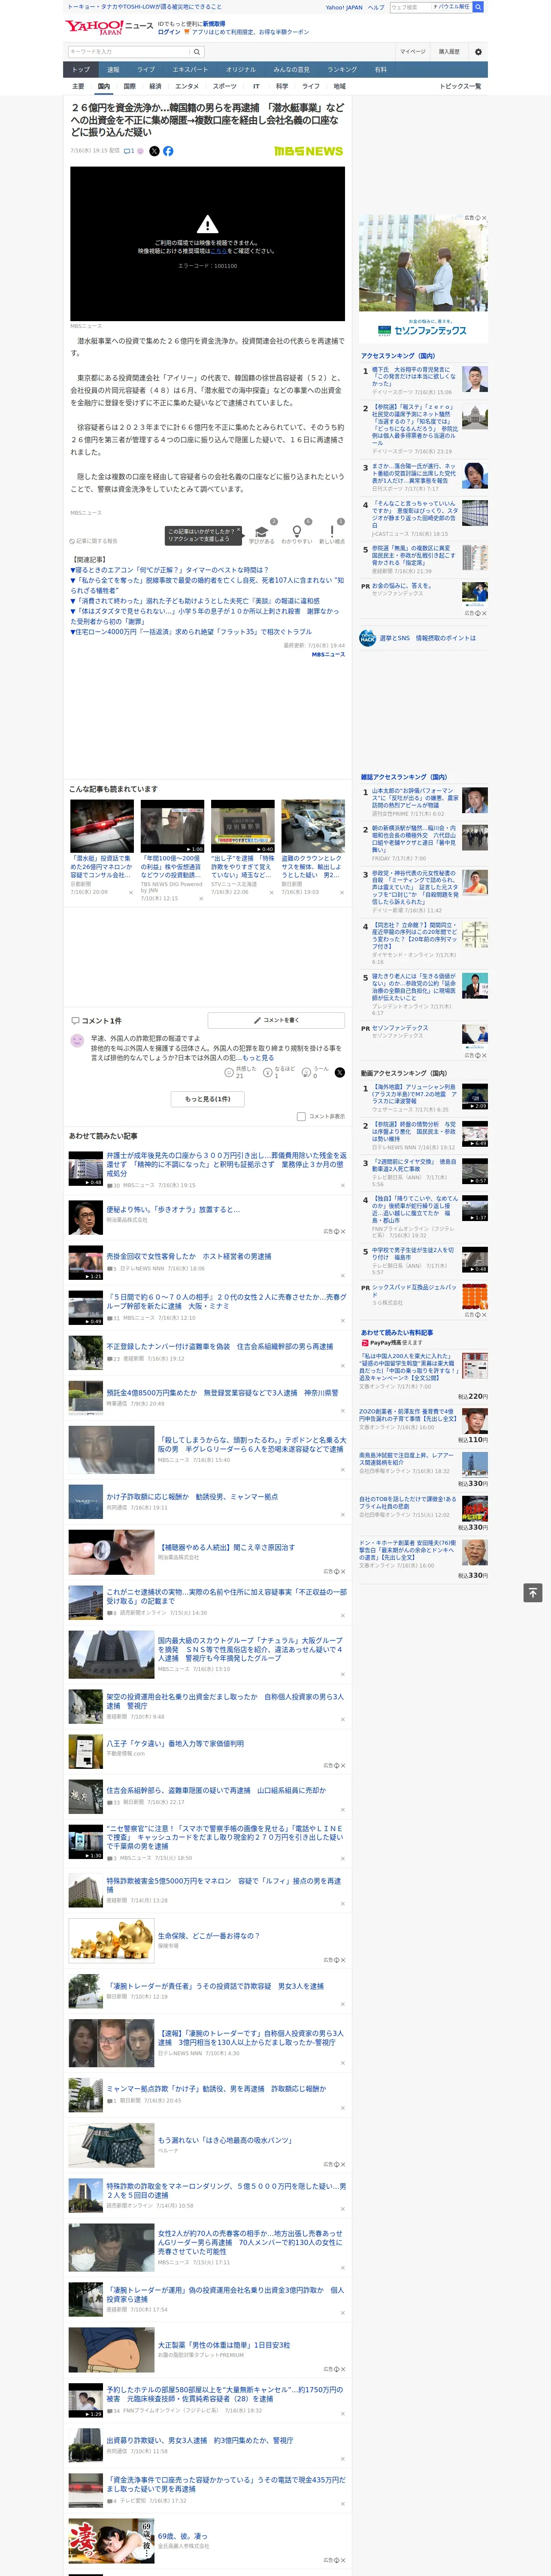Select the 国際 category

coord(129,86)
